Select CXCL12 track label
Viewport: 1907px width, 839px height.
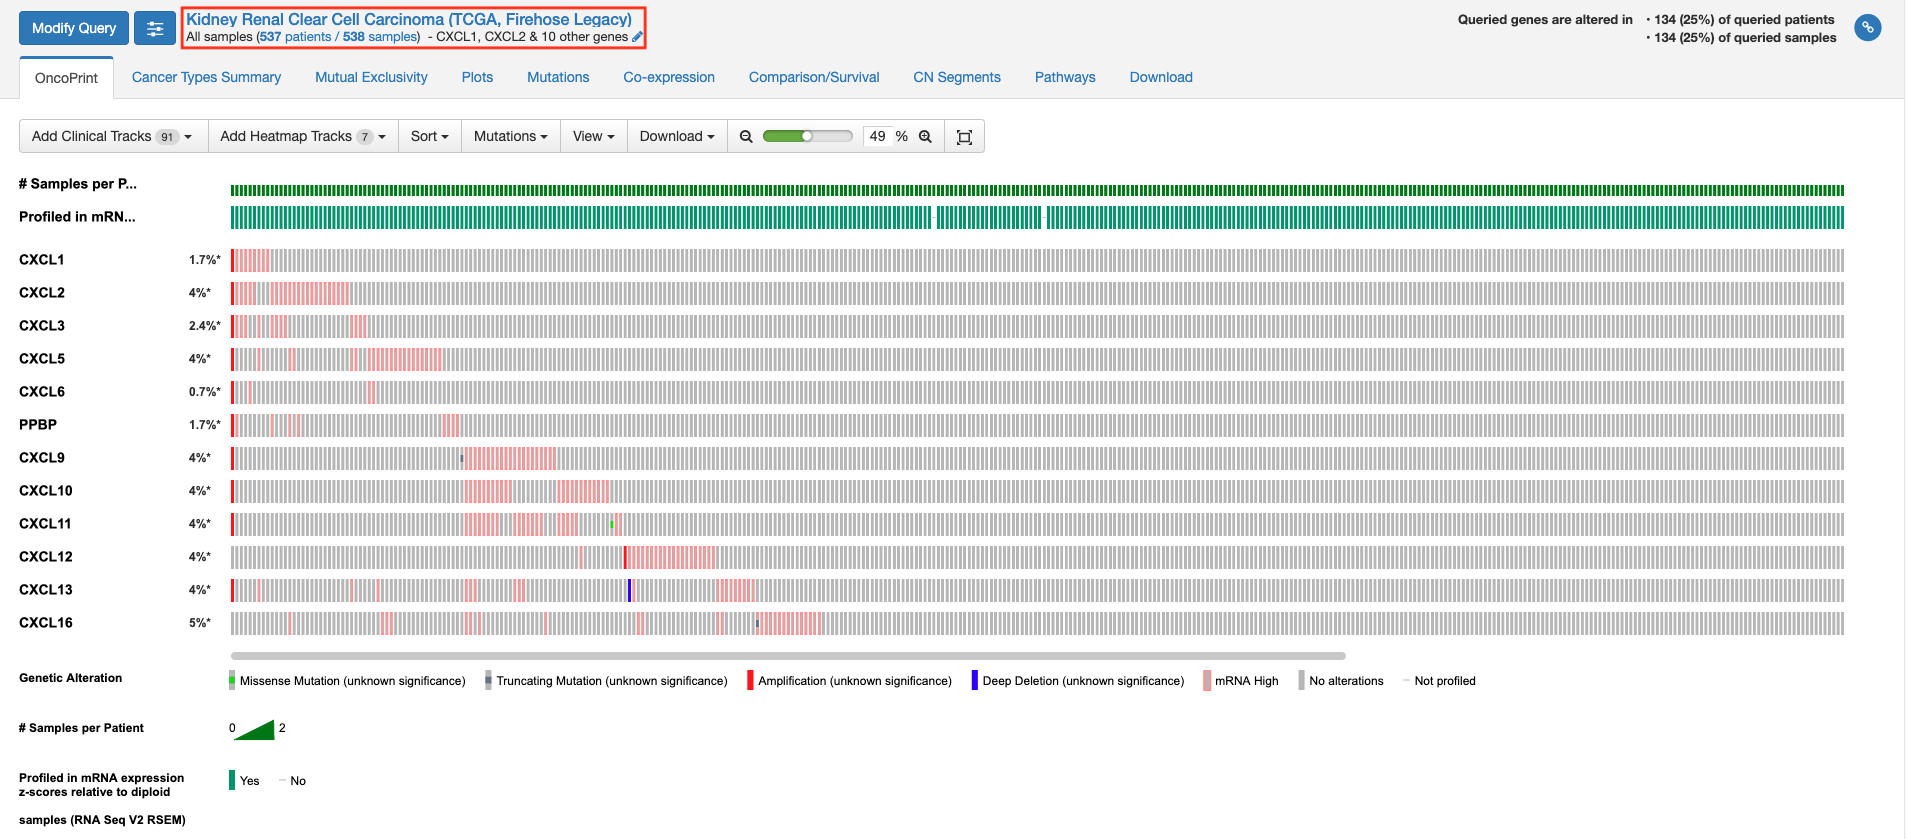(46, 557)
